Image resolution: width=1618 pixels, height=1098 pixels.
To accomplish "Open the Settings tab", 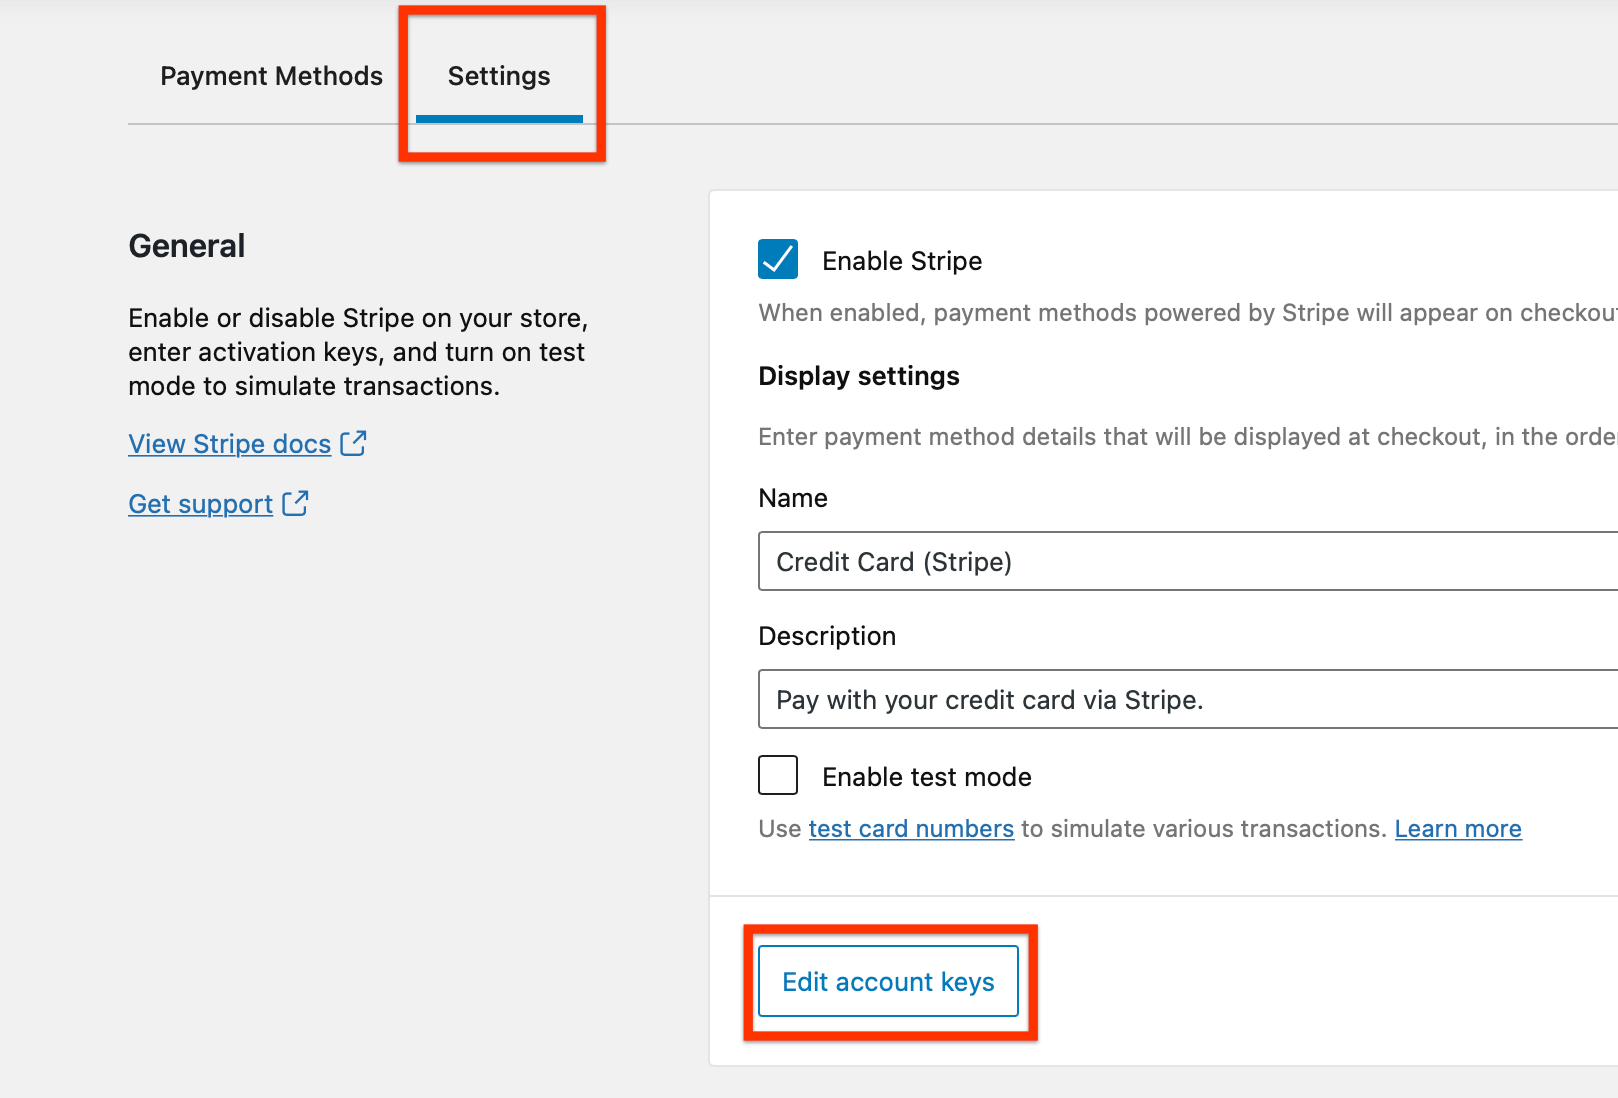I will [499, 76].
